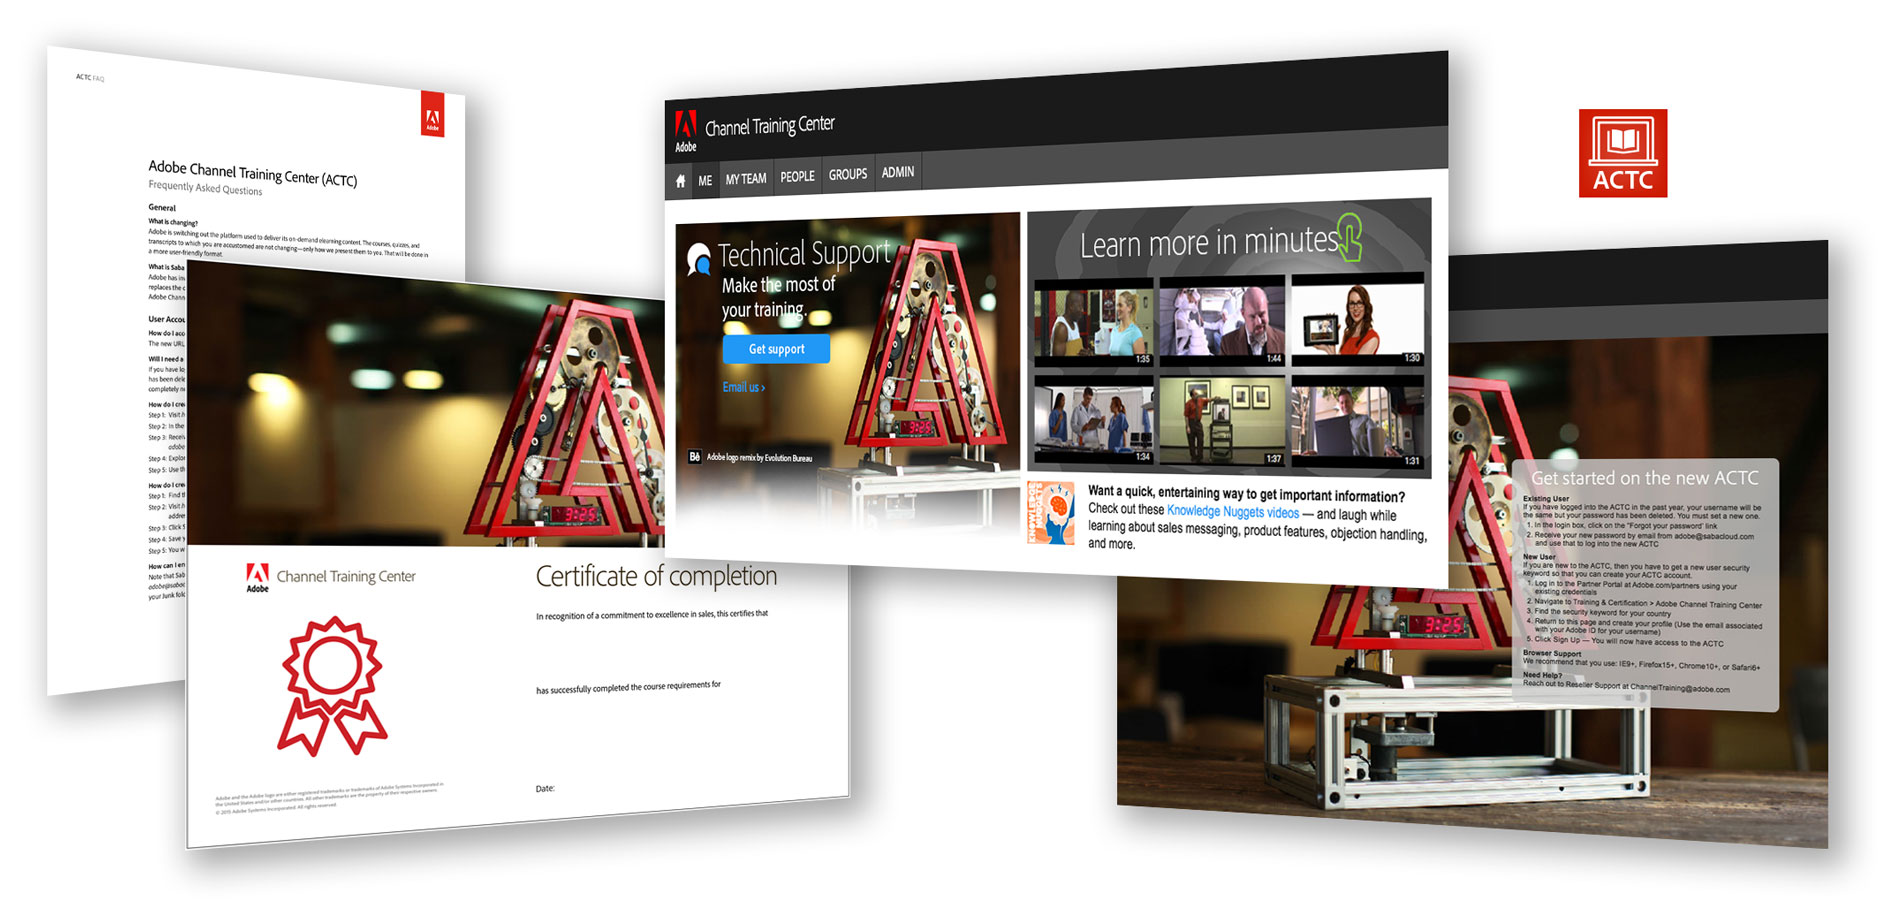Click "Existing User" heading in ACTC panel
Image resolution: width=1880 pixels, height=912 pixels.
click(x=1545, y=498)
